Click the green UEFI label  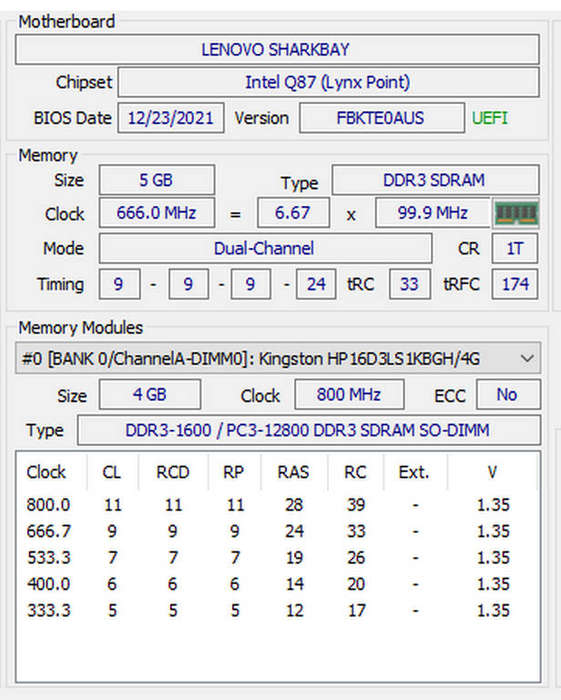point(490,118)
